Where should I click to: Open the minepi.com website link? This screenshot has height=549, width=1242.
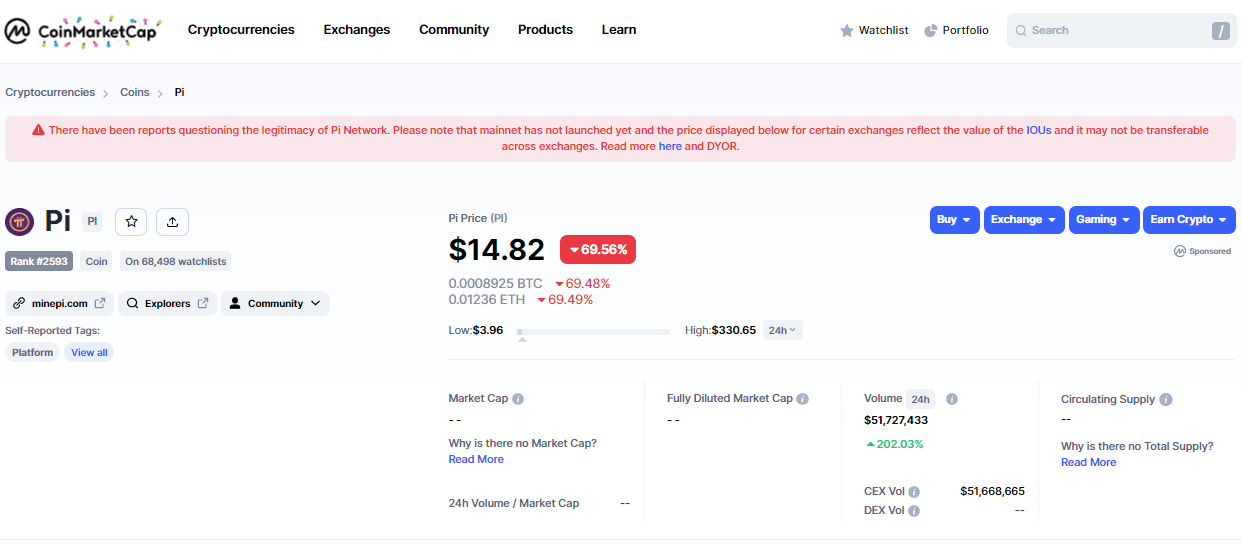(x=59, y=303)
